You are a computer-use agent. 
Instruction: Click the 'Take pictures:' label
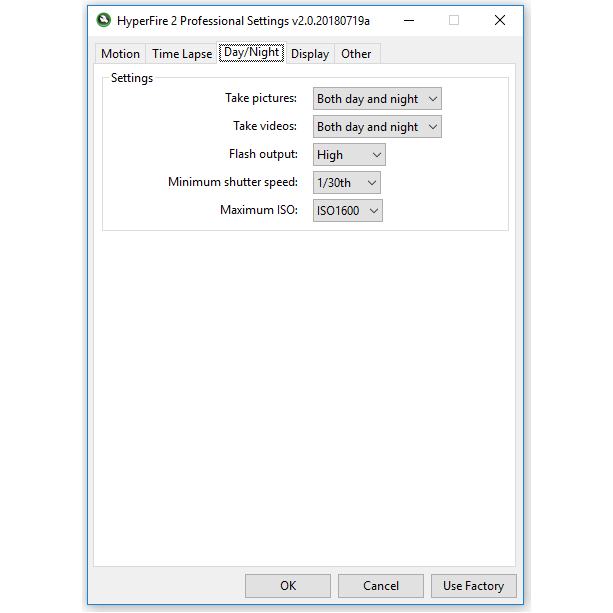(261, 98)
